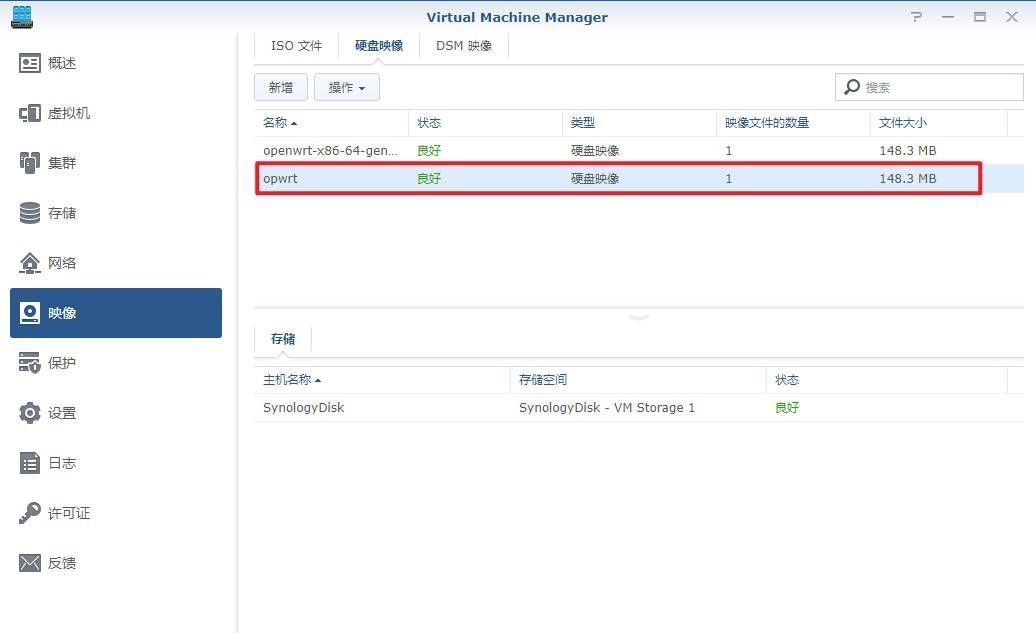The image size is (1036, 633).
Task: Click the panel splitter collapse handle
Action: point(639,317)
